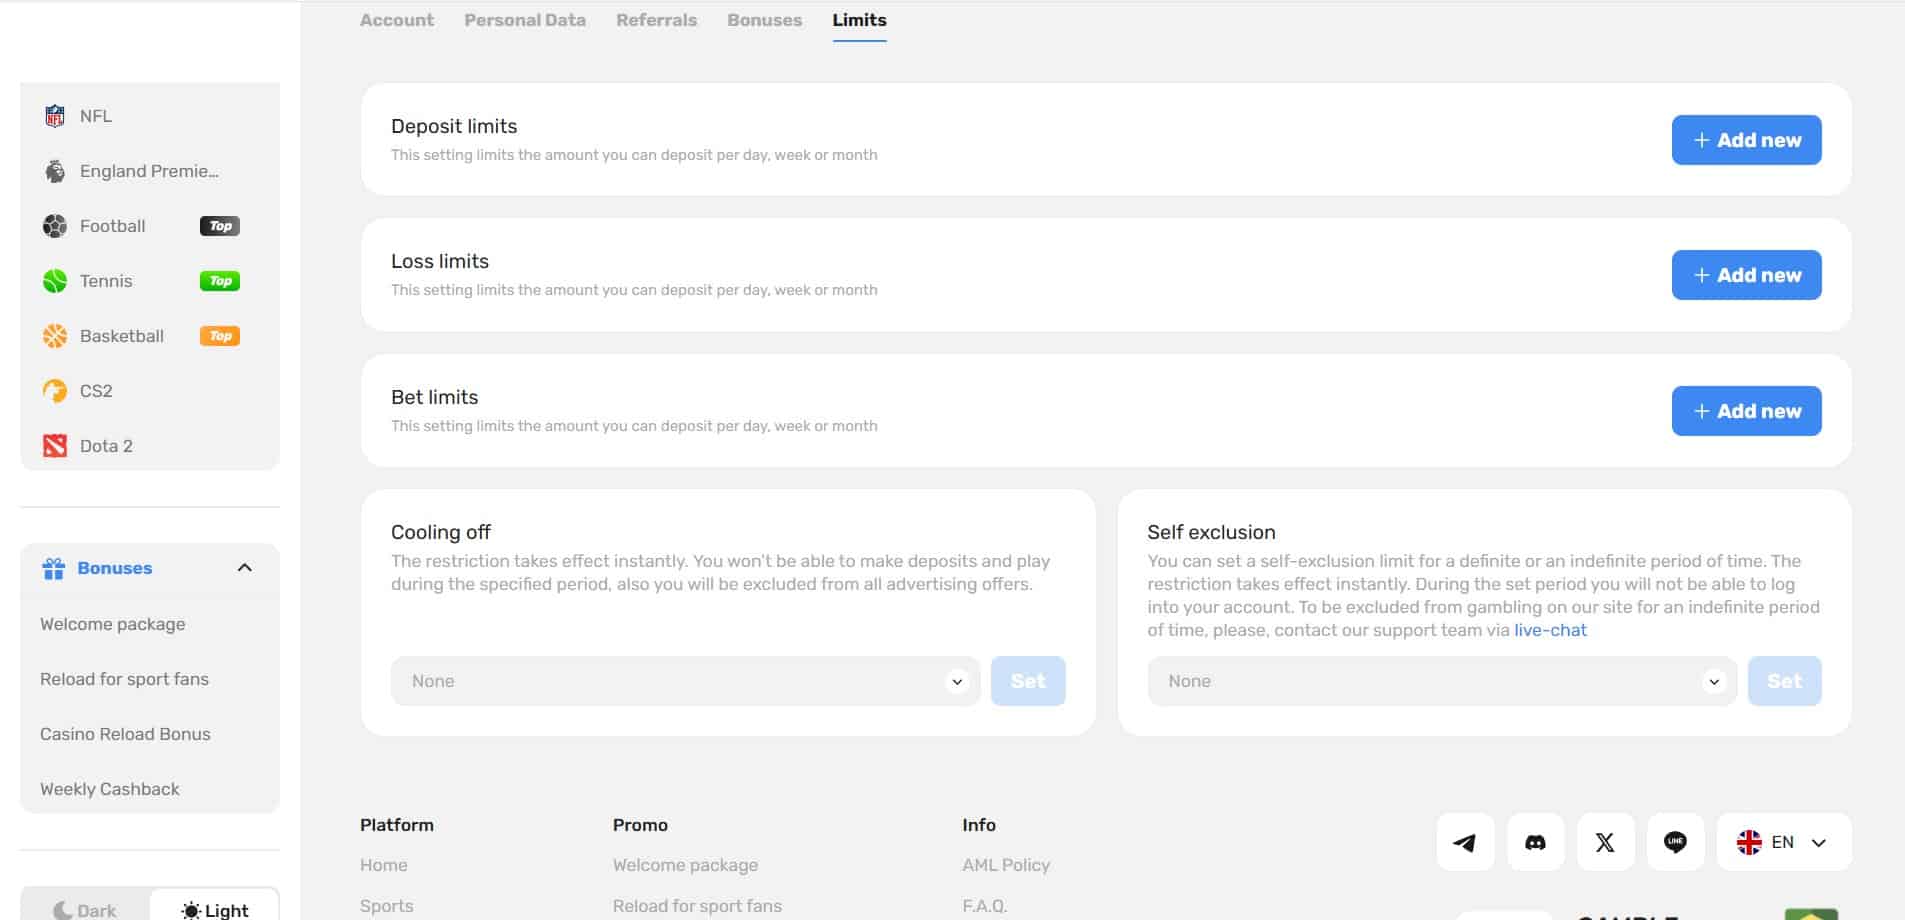Open the LINE messenger icon
1905x920 pixels.
(1675, 842)
